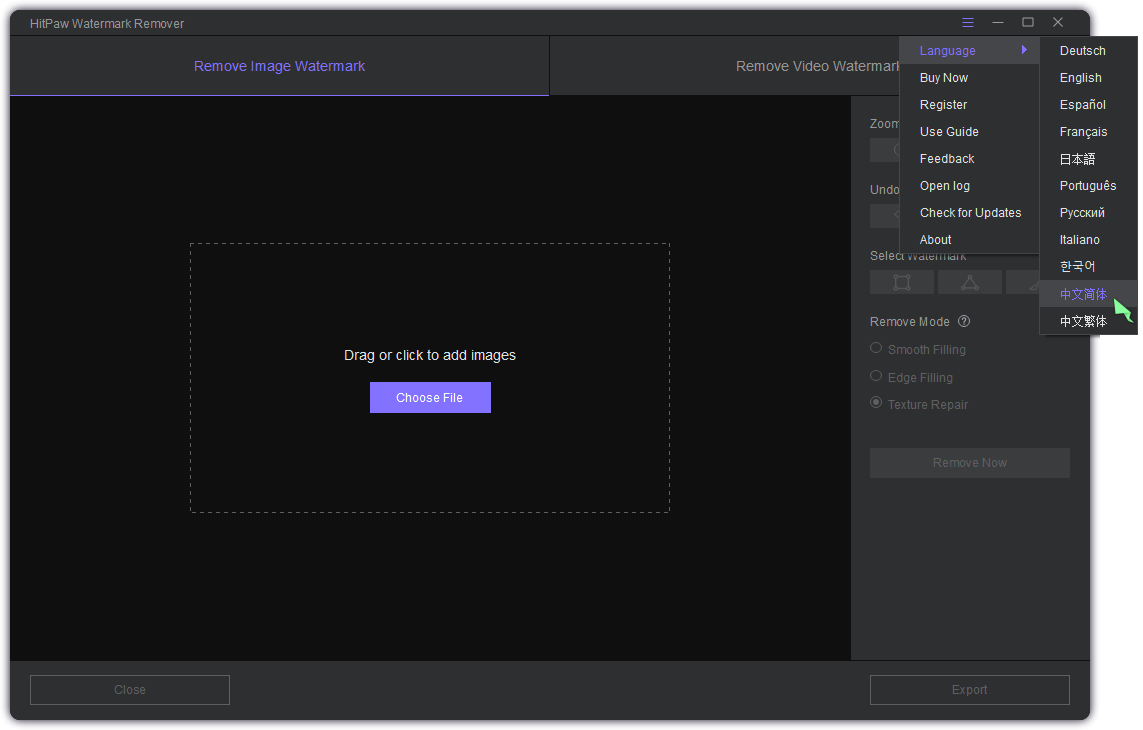Image resolution: width=1143 pixels, height=730 pixels.
Task: Choose the Edge Filling radio option
Action: click(x=876, y=377)
